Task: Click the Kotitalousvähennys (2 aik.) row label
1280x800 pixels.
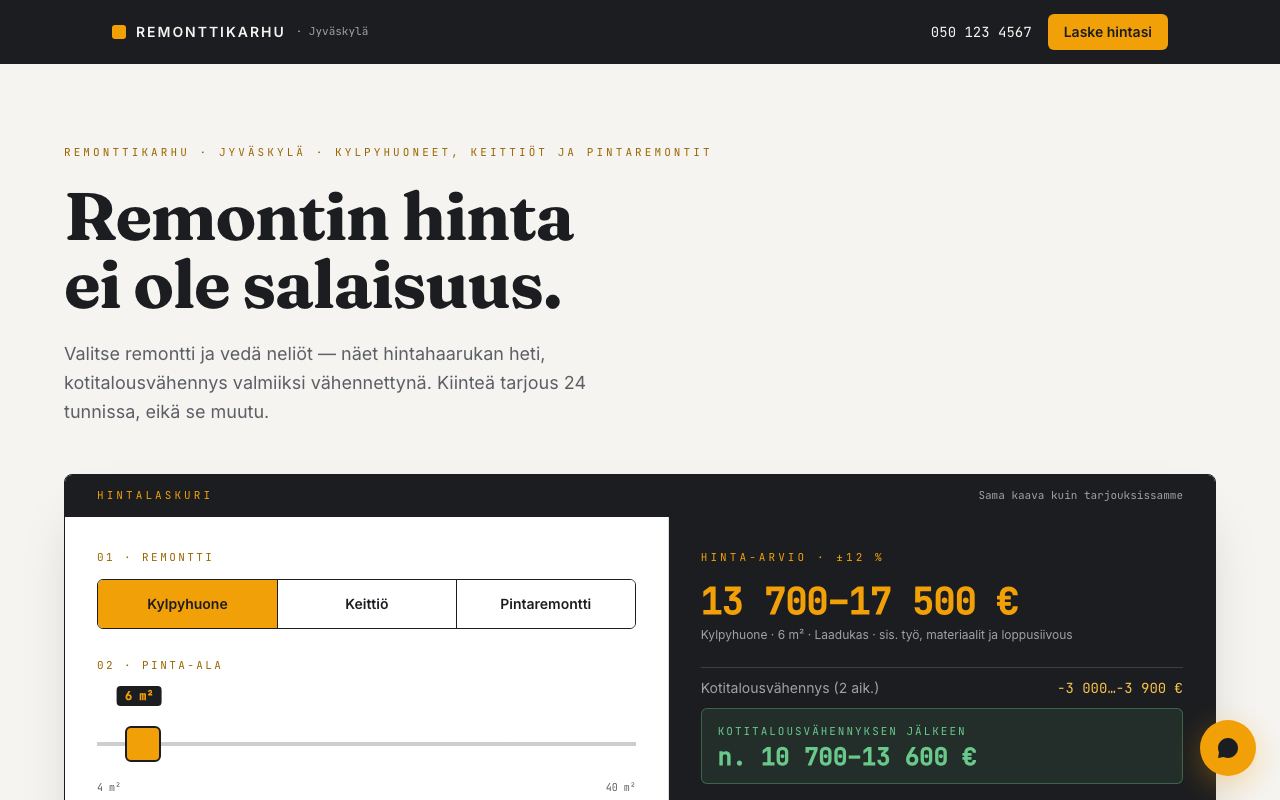Action: pyautogui.click(x=790, y=688)
